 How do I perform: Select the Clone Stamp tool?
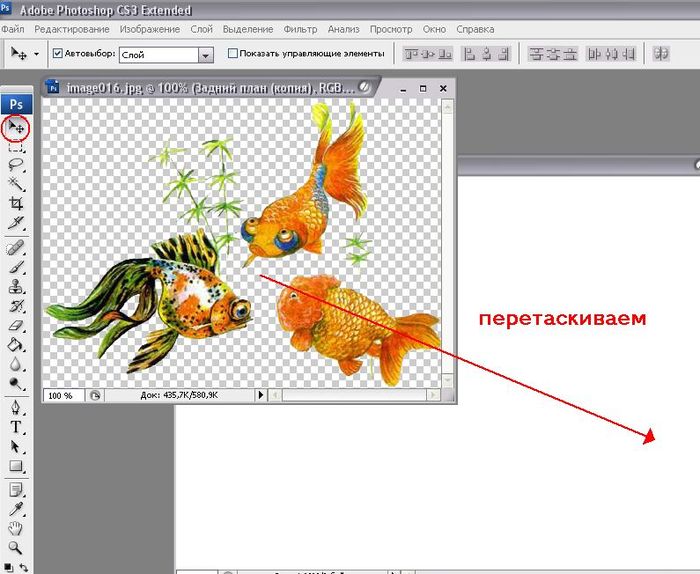tap(16, 286)
